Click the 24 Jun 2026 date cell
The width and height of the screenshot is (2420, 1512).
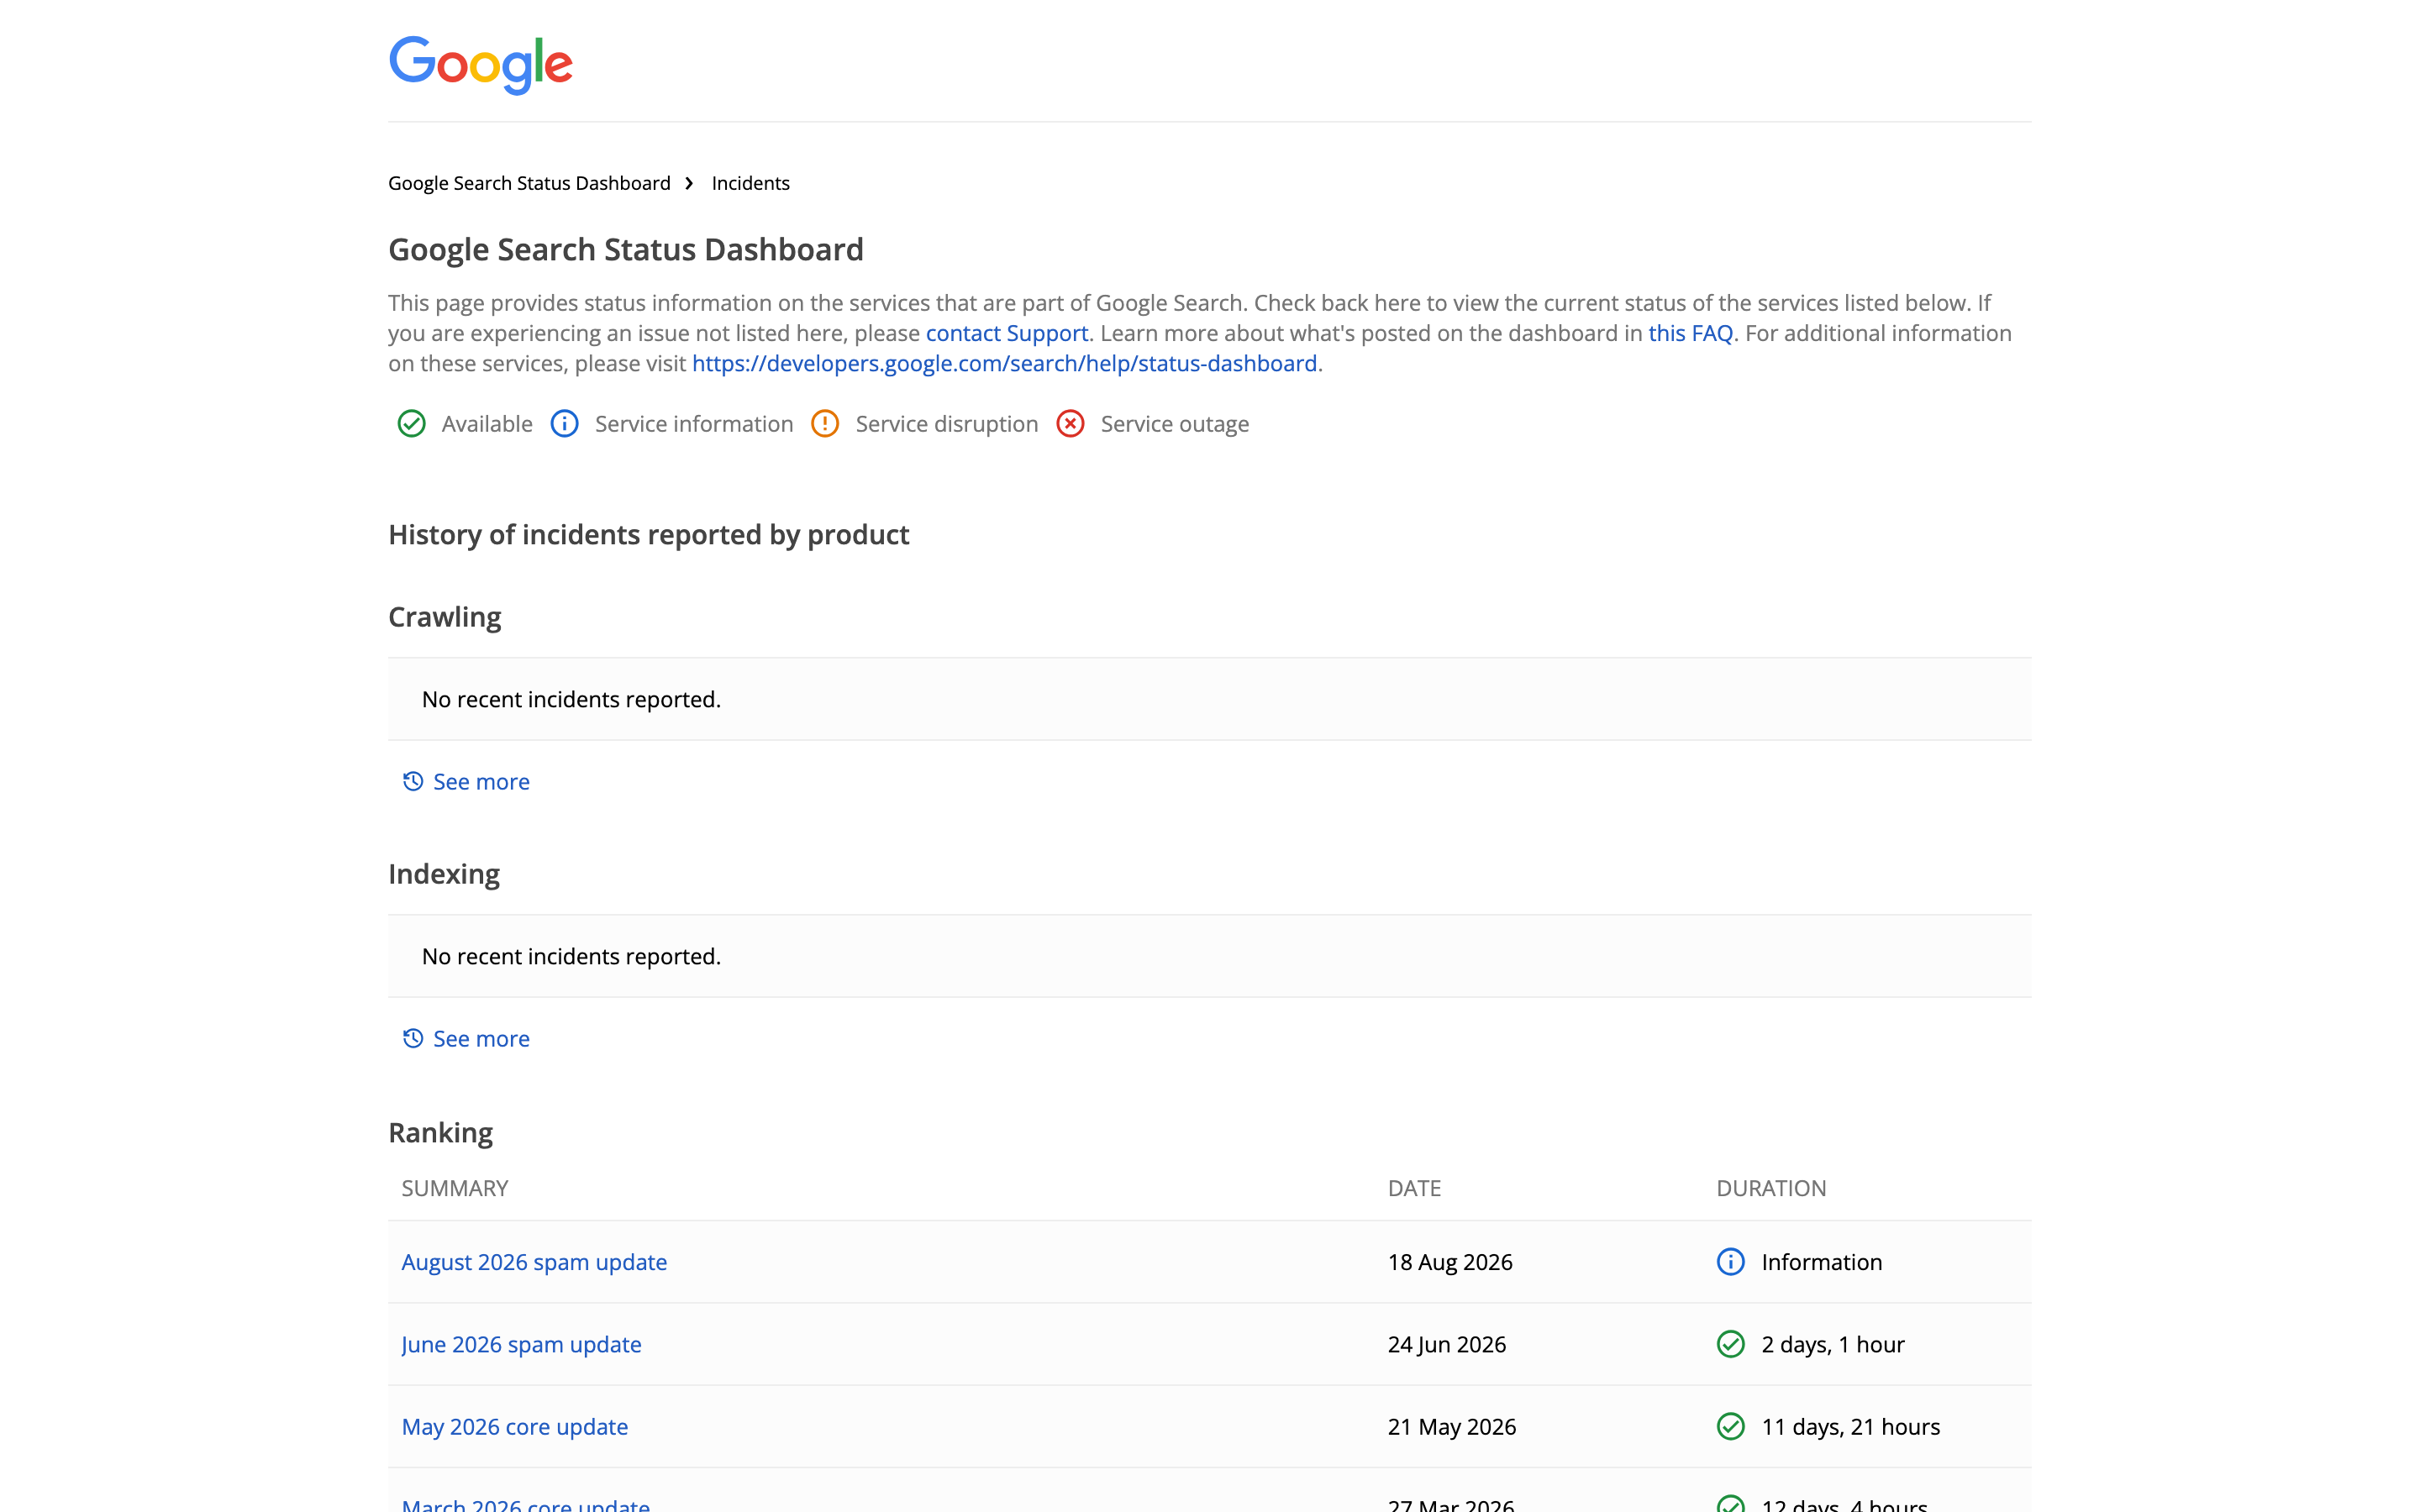(x=1447, y=1344)
